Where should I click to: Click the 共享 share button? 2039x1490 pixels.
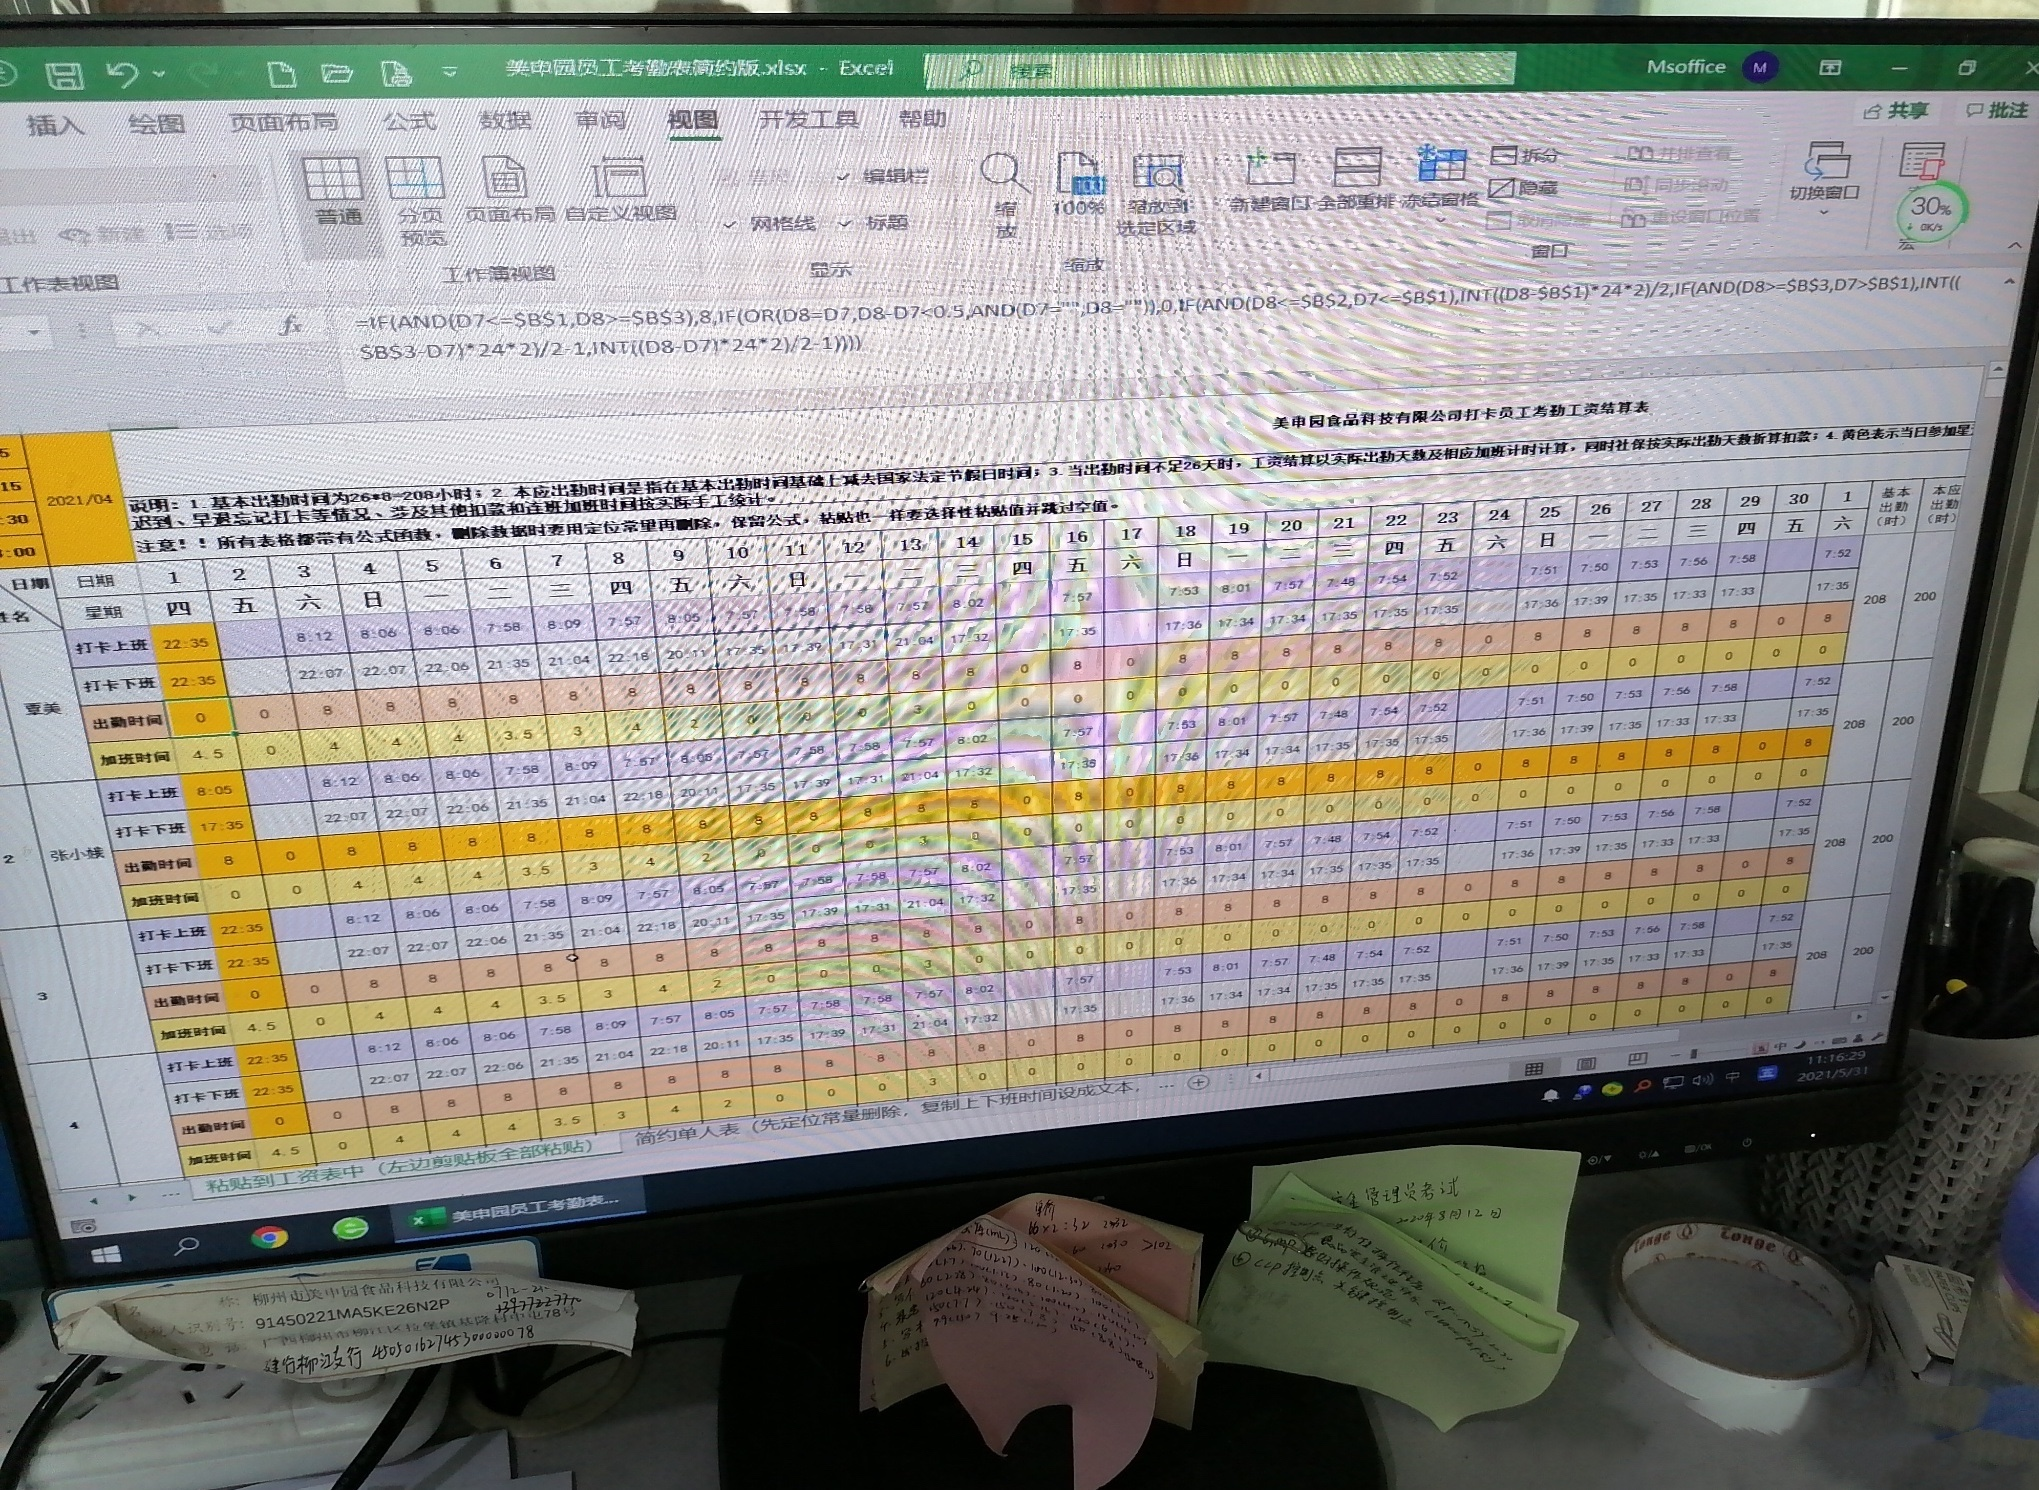click(x=1896, y=111)
